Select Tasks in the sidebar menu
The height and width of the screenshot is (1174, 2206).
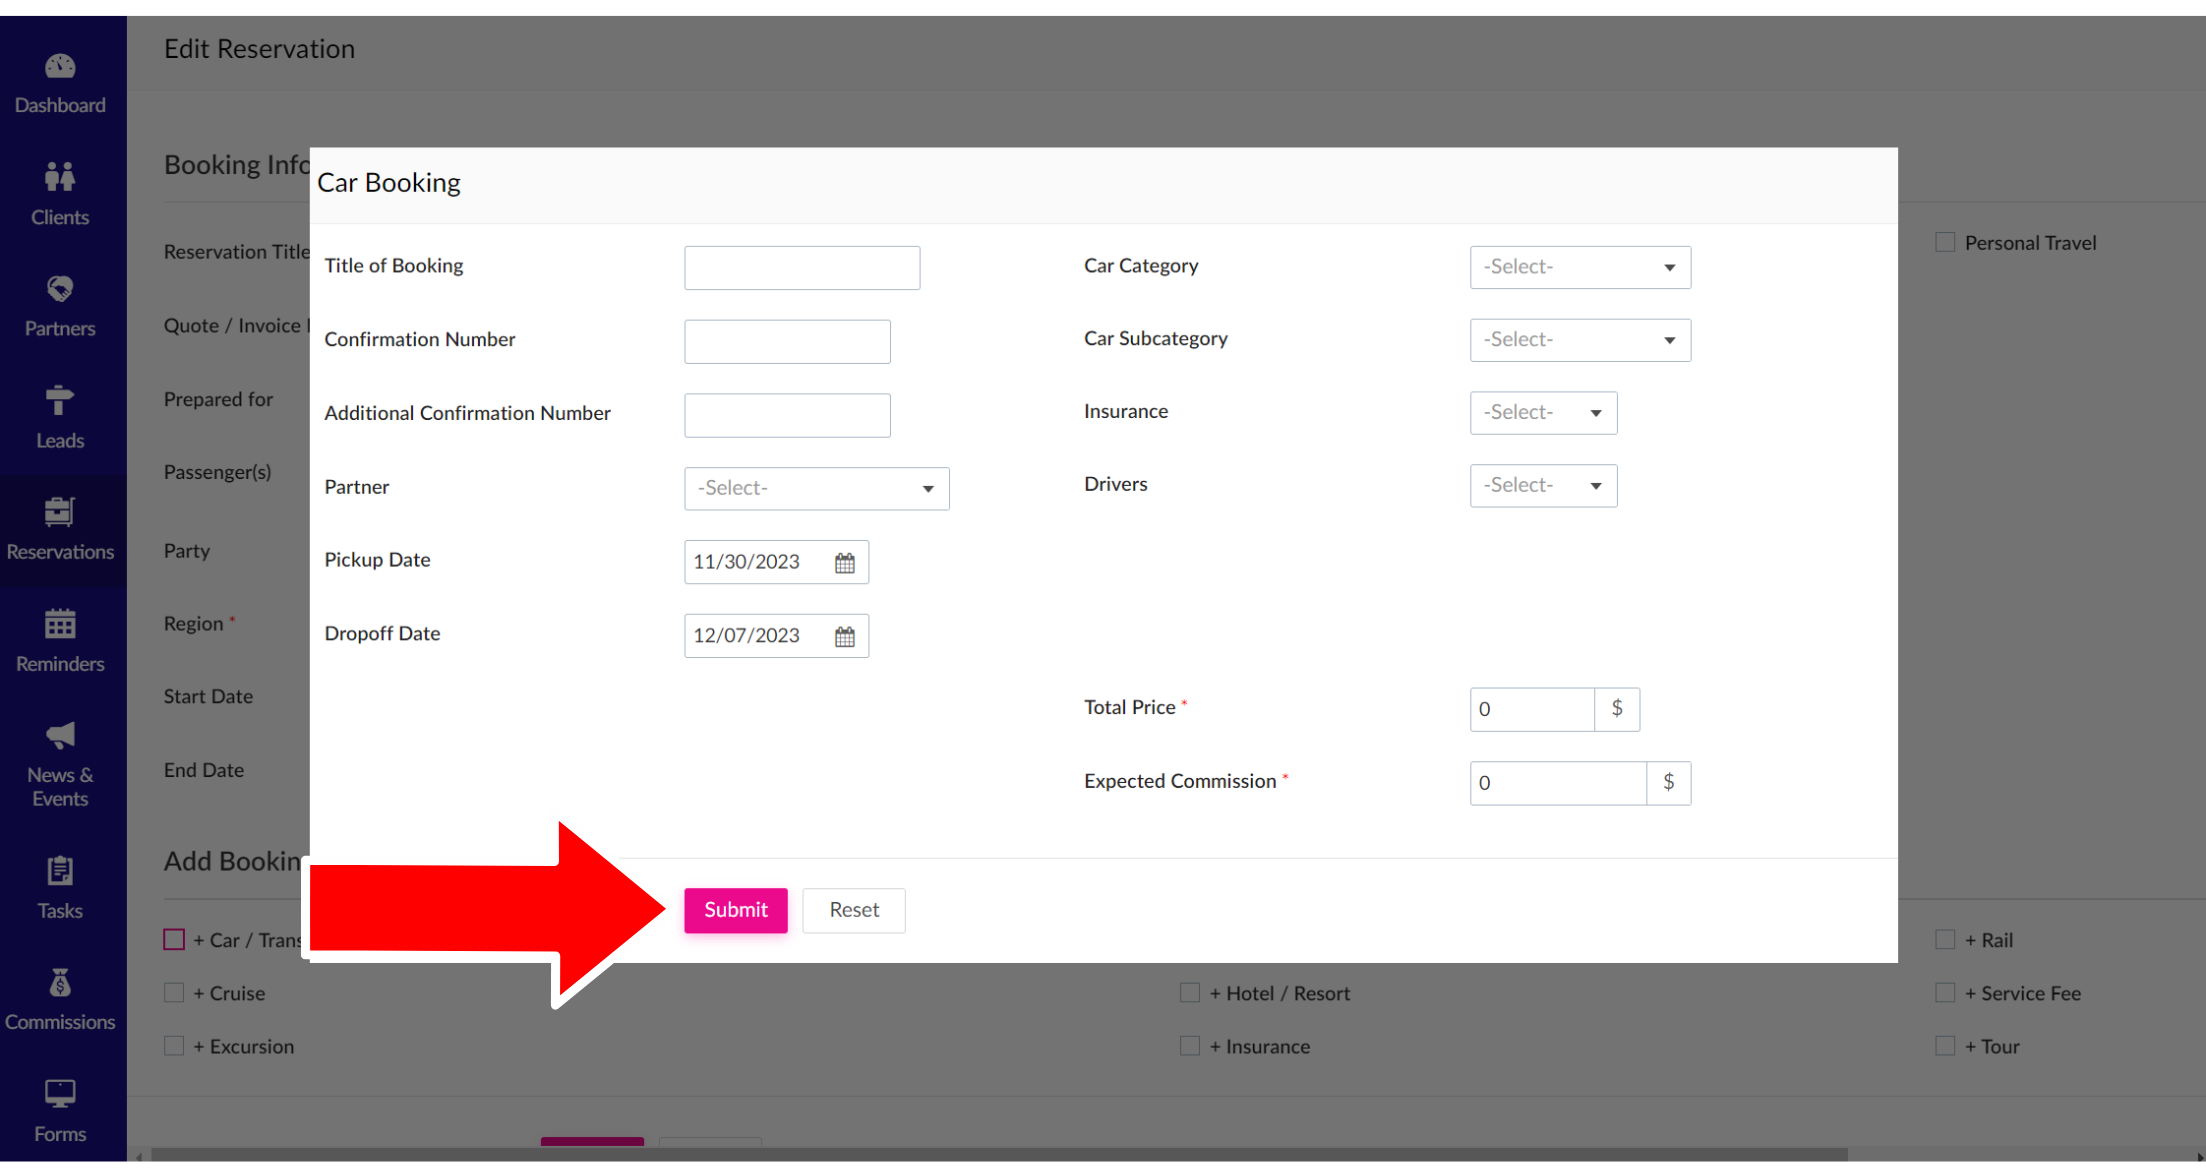(x=60, y=887)
